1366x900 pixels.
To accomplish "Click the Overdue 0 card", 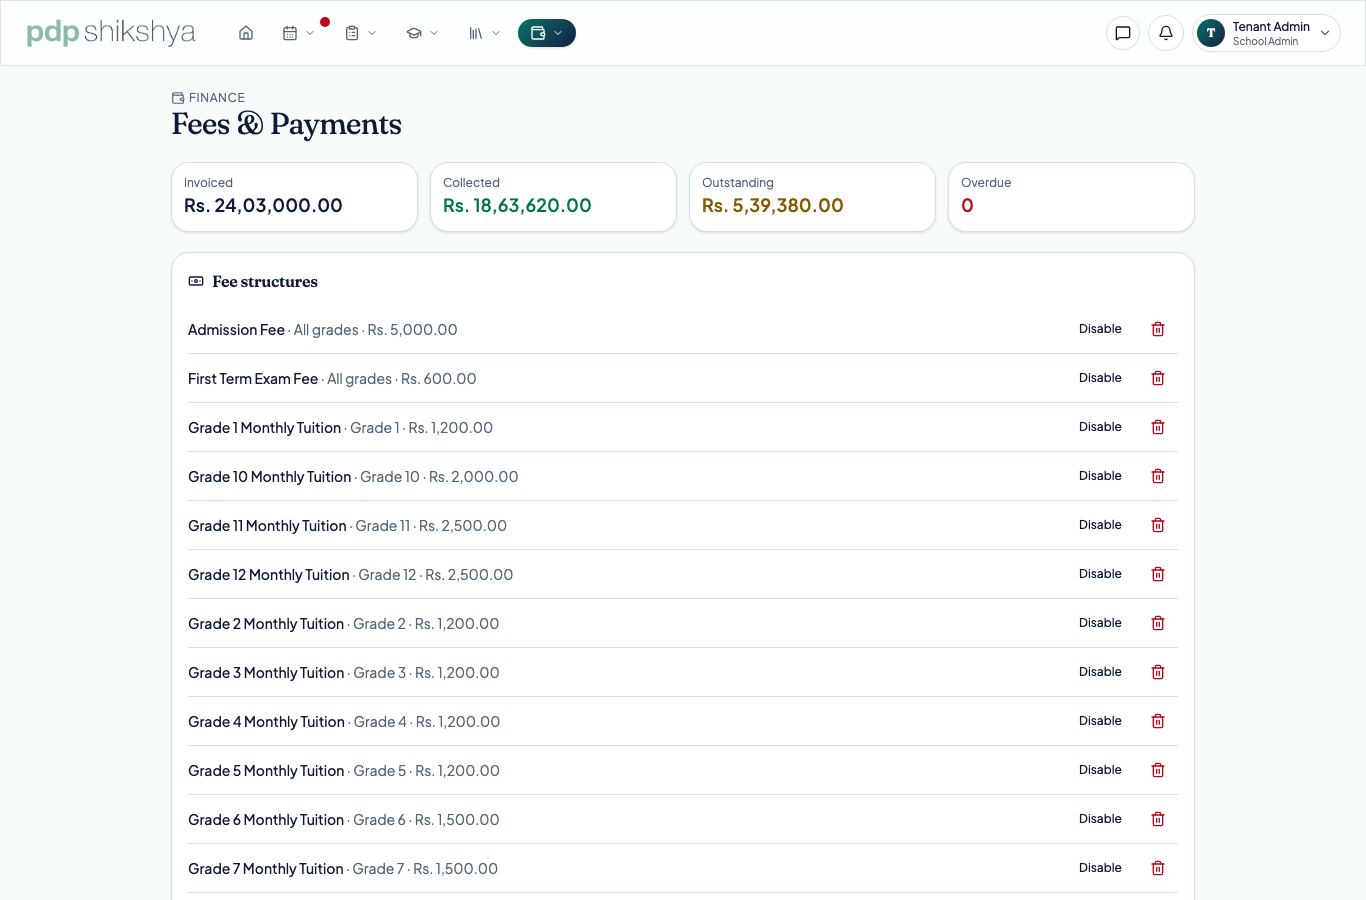I will (1071, 197).
